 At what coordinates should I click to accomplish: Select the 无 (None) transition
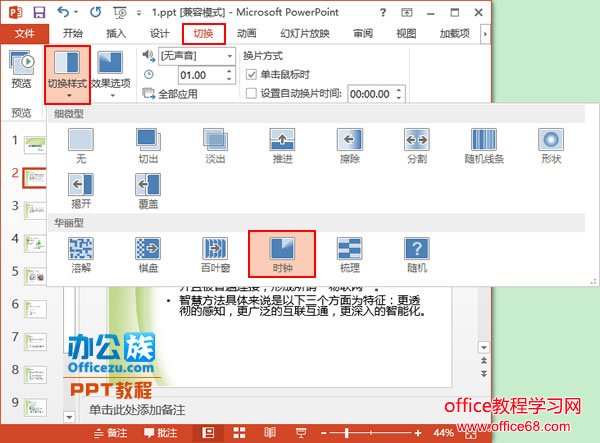(x=81, y=146)
